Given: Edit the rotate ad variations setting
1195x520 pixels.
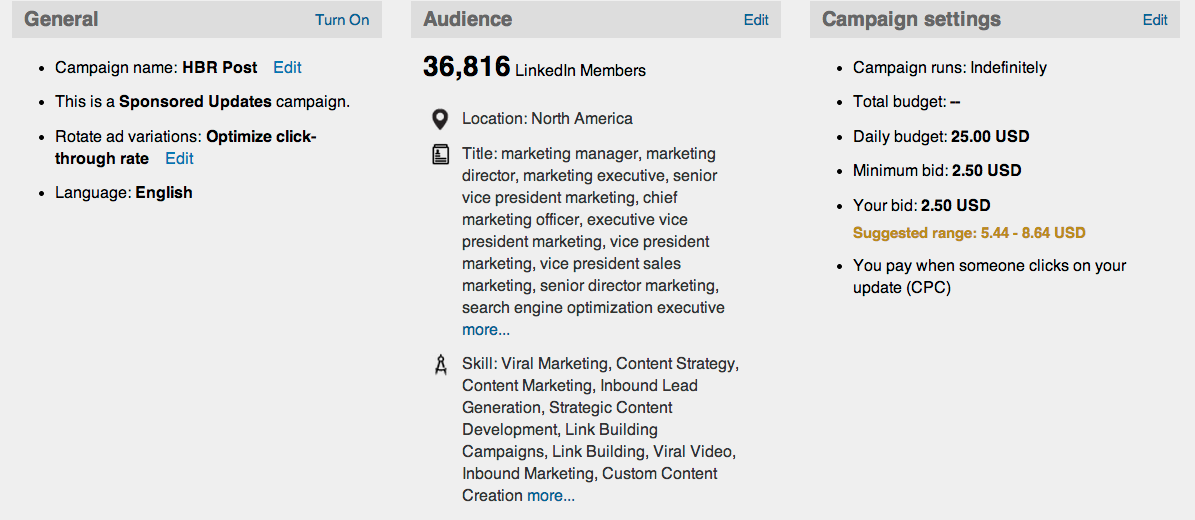Looking at the screenshot, I should [179, 159].
